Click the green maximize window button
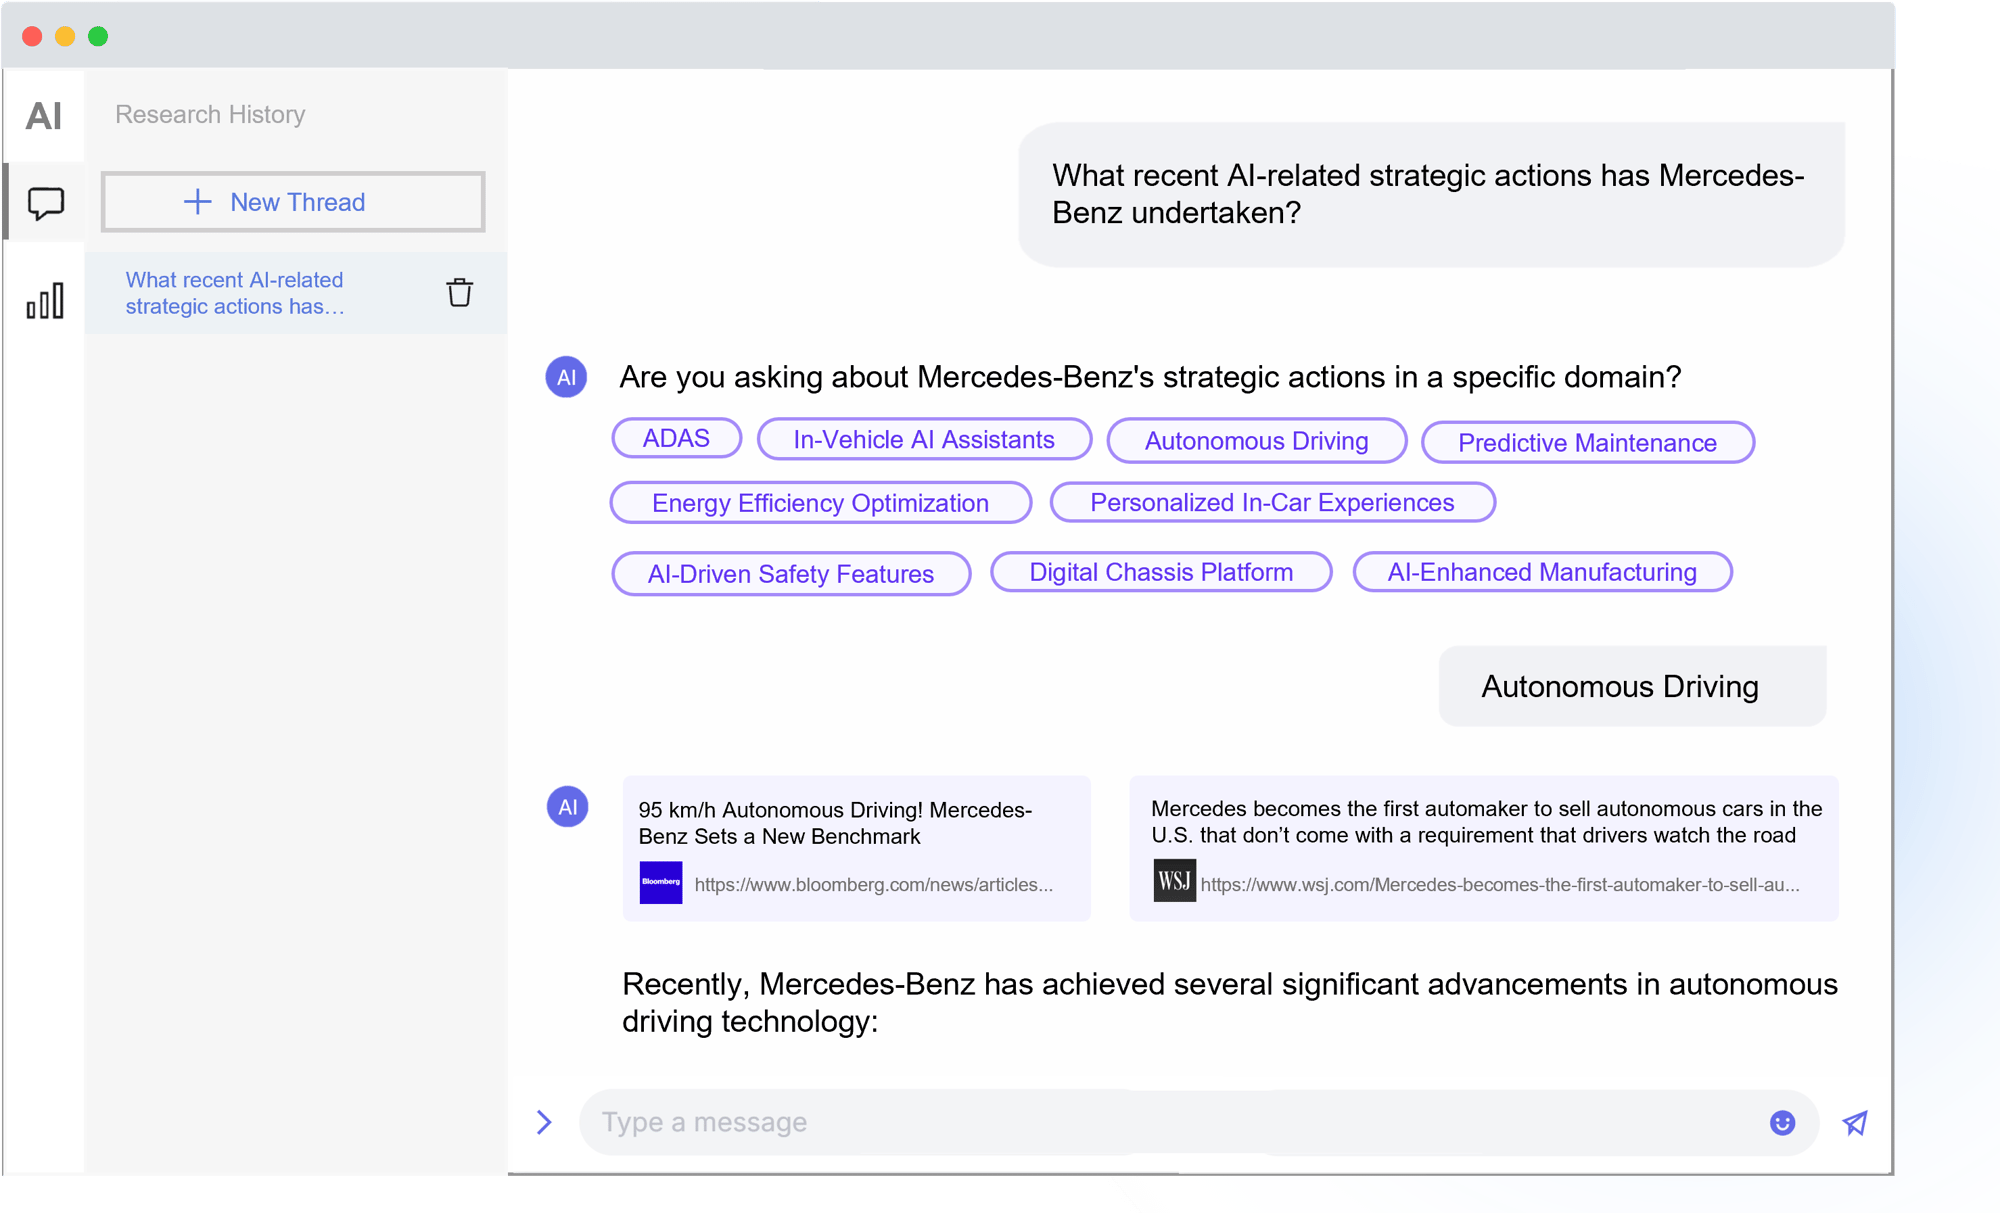Viewport: 2000px width, 1213px height. [98, 36]
